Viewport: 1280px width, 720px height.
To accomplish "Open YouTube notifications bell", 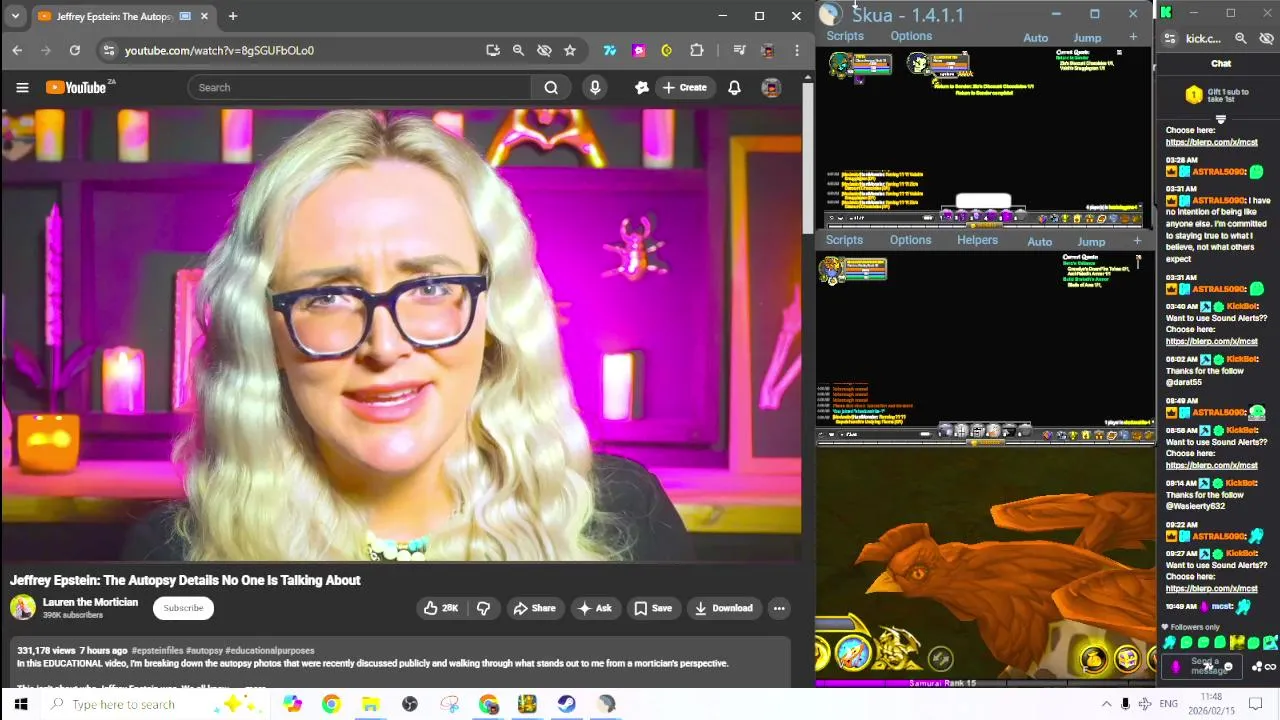I will 734,87.
